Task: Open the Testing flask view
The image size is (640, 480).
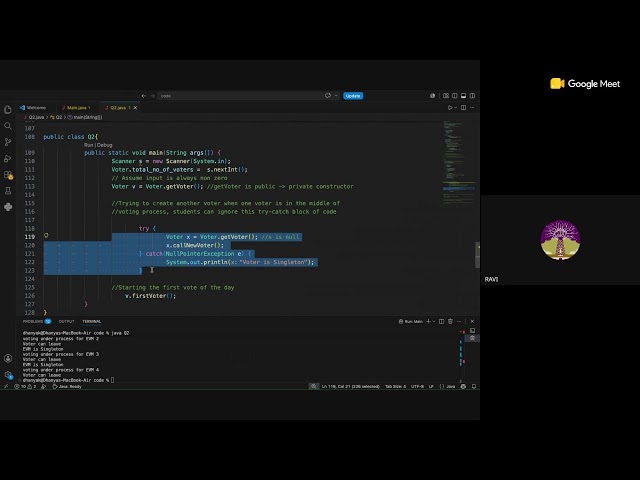Action: [x=8, y=191]
